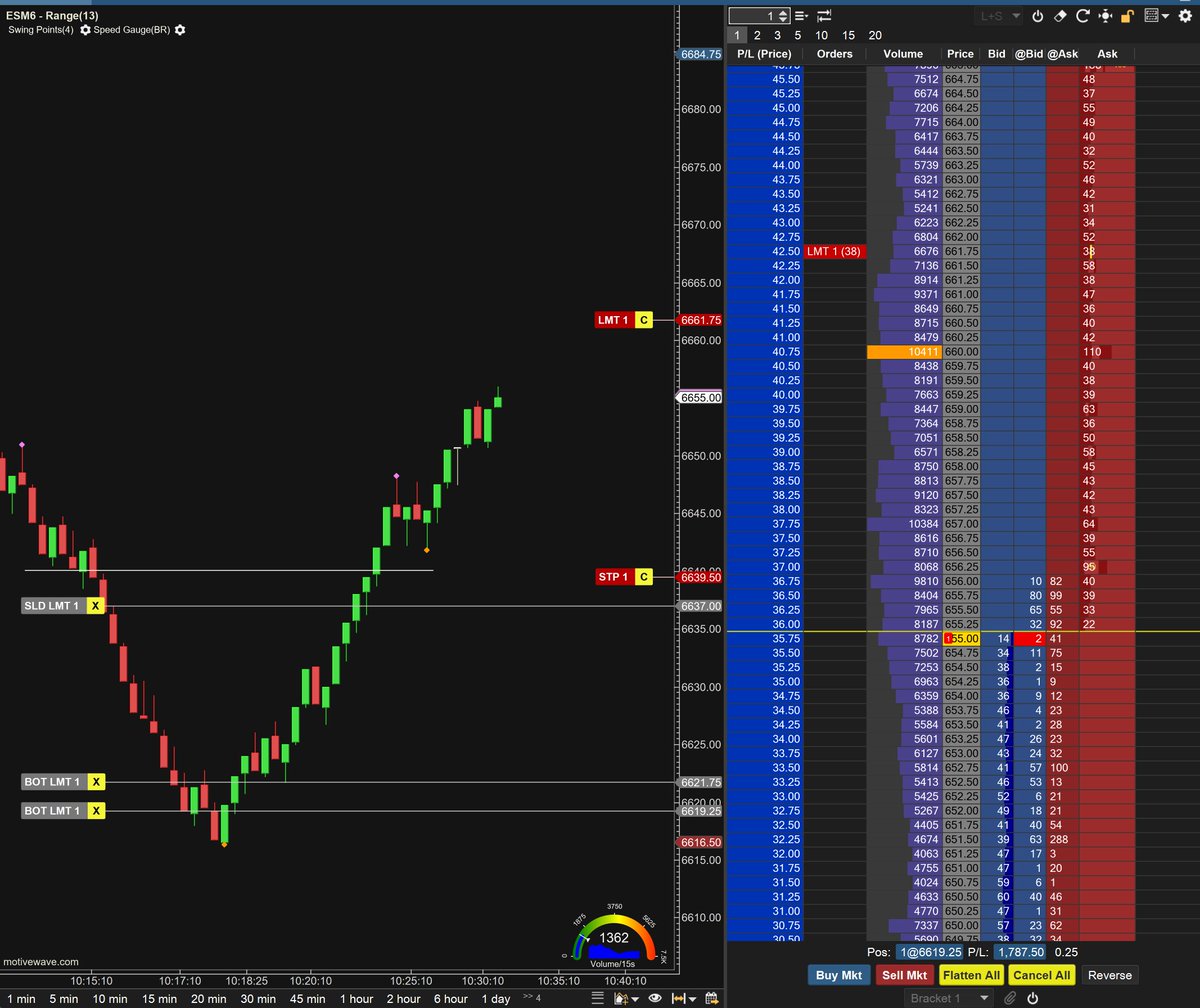Screen dimensions: 1200x1008
Task: Remove the BOT LMT 1 marker at 6619.25
Action: pyautogui.click(x=95, y=811)
